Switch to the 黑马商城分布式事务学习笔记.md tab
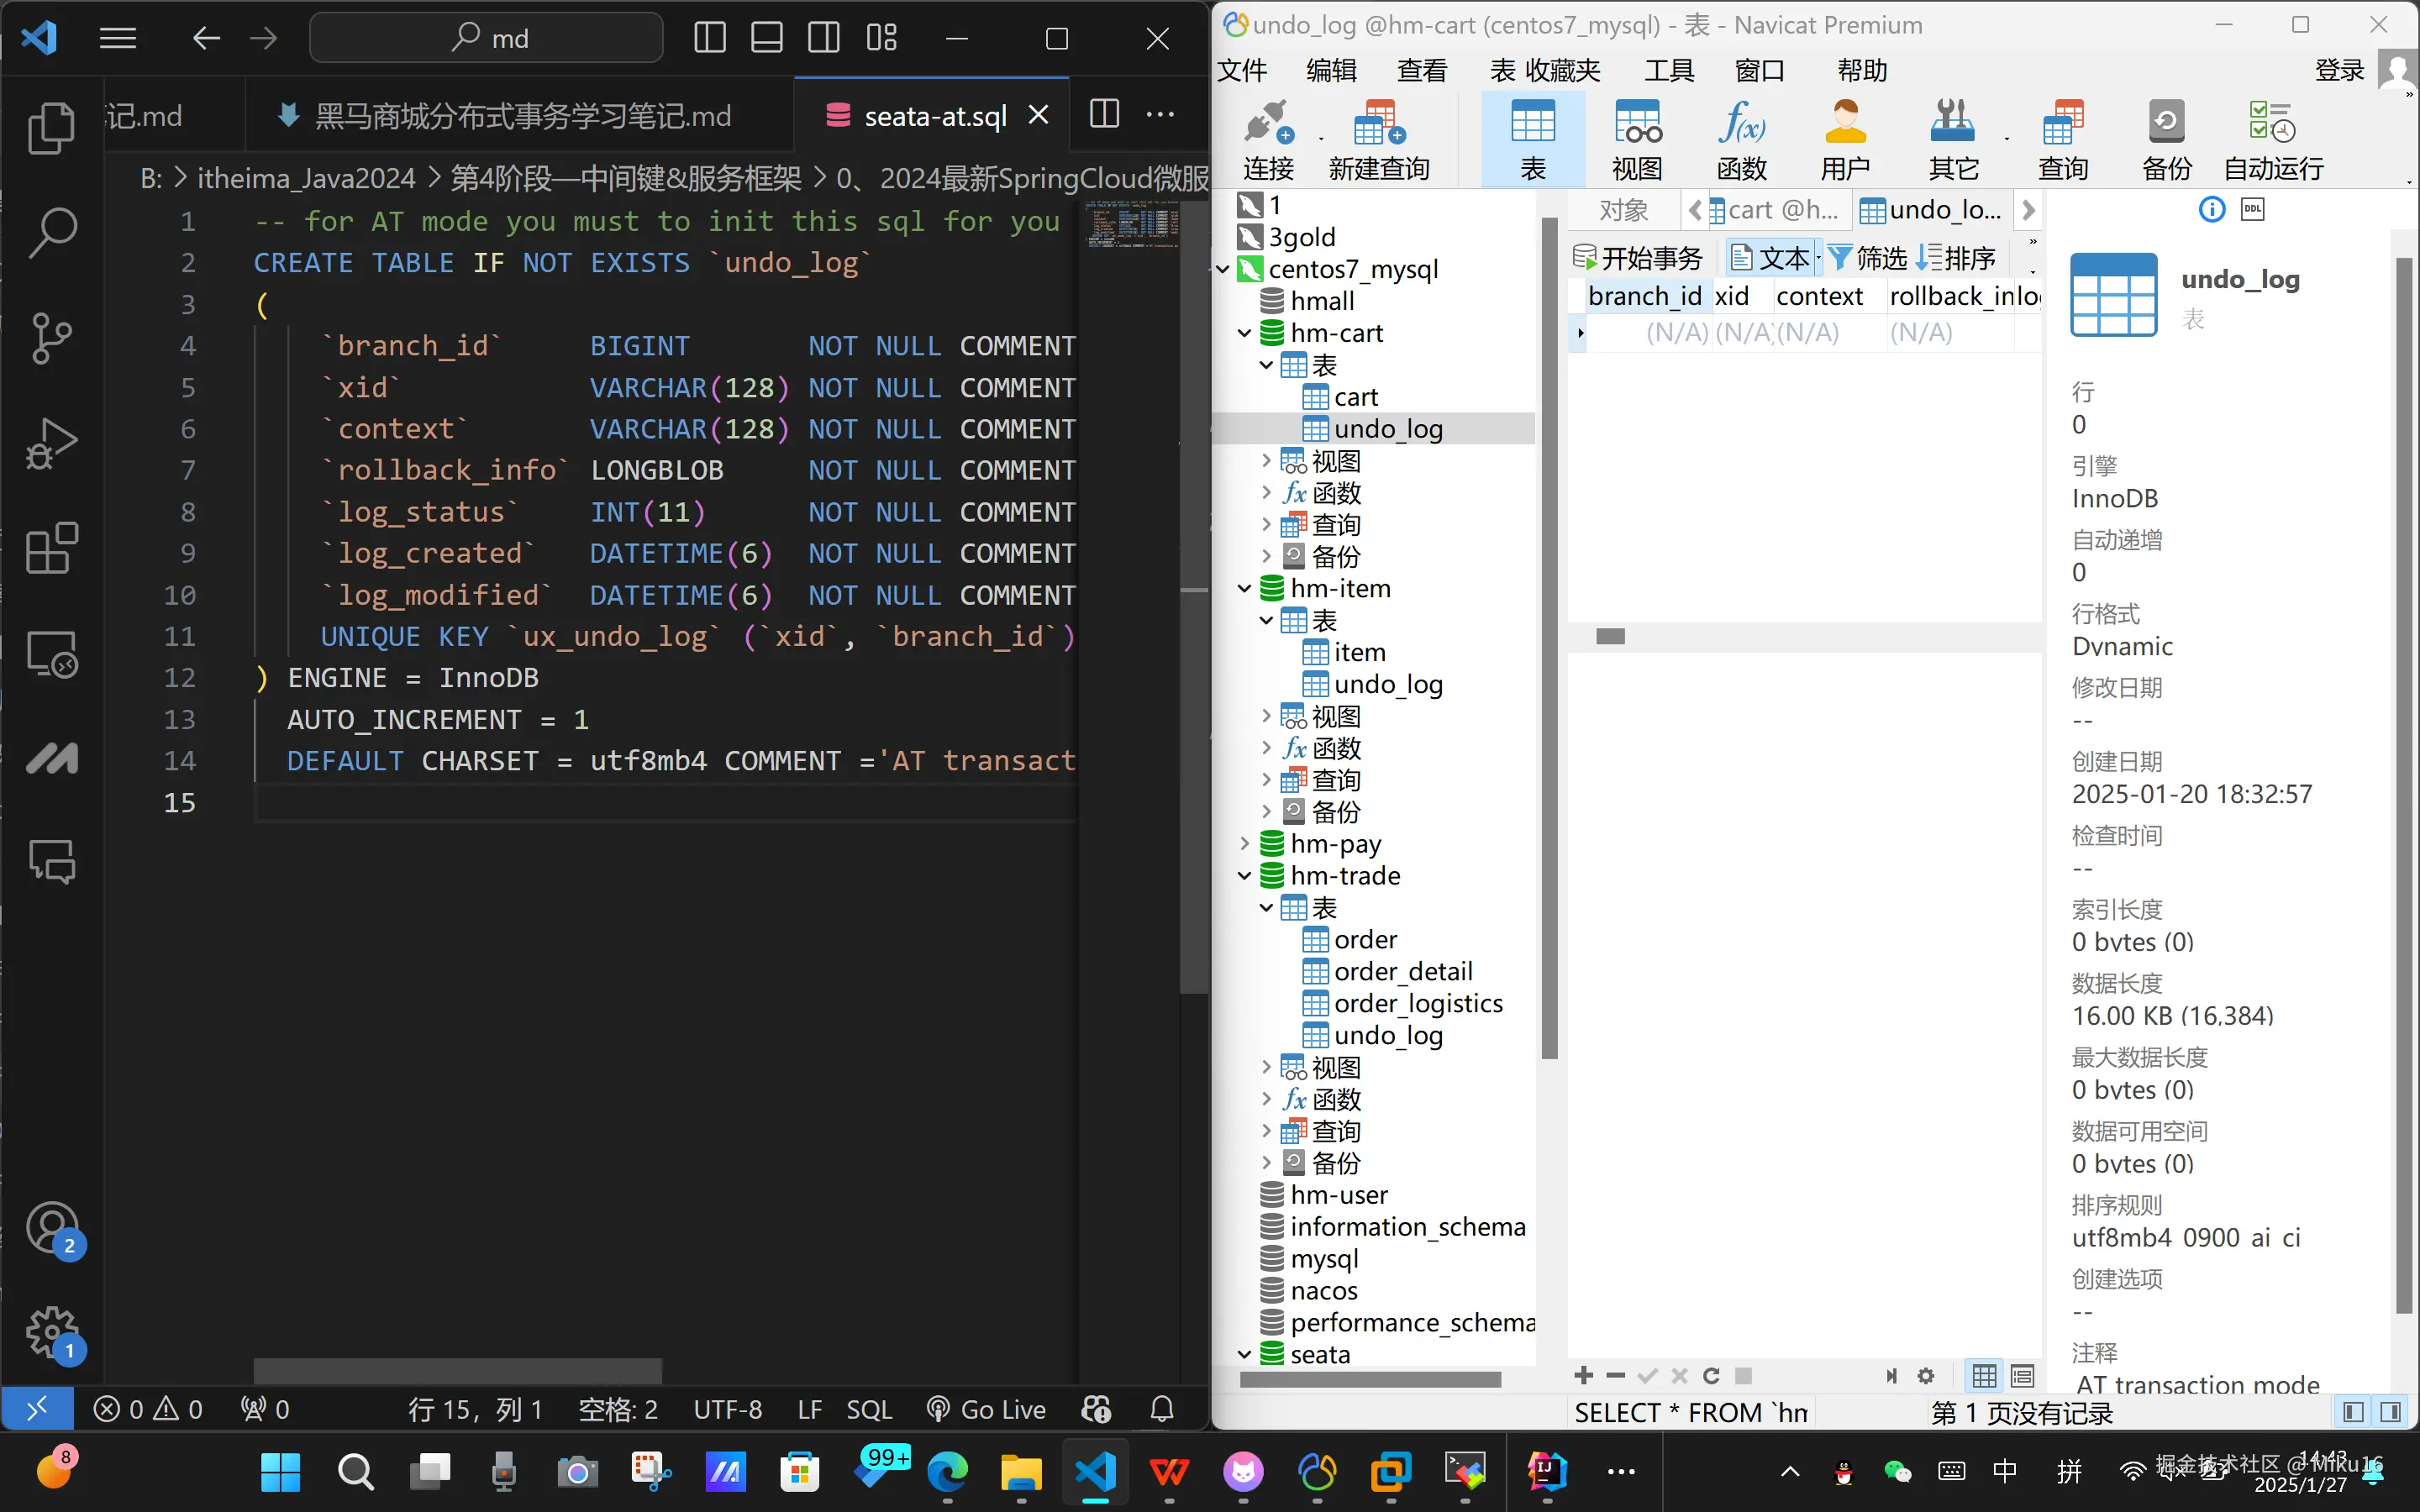The width and height of the screenshot is (2420, 1512). [522, 116]
